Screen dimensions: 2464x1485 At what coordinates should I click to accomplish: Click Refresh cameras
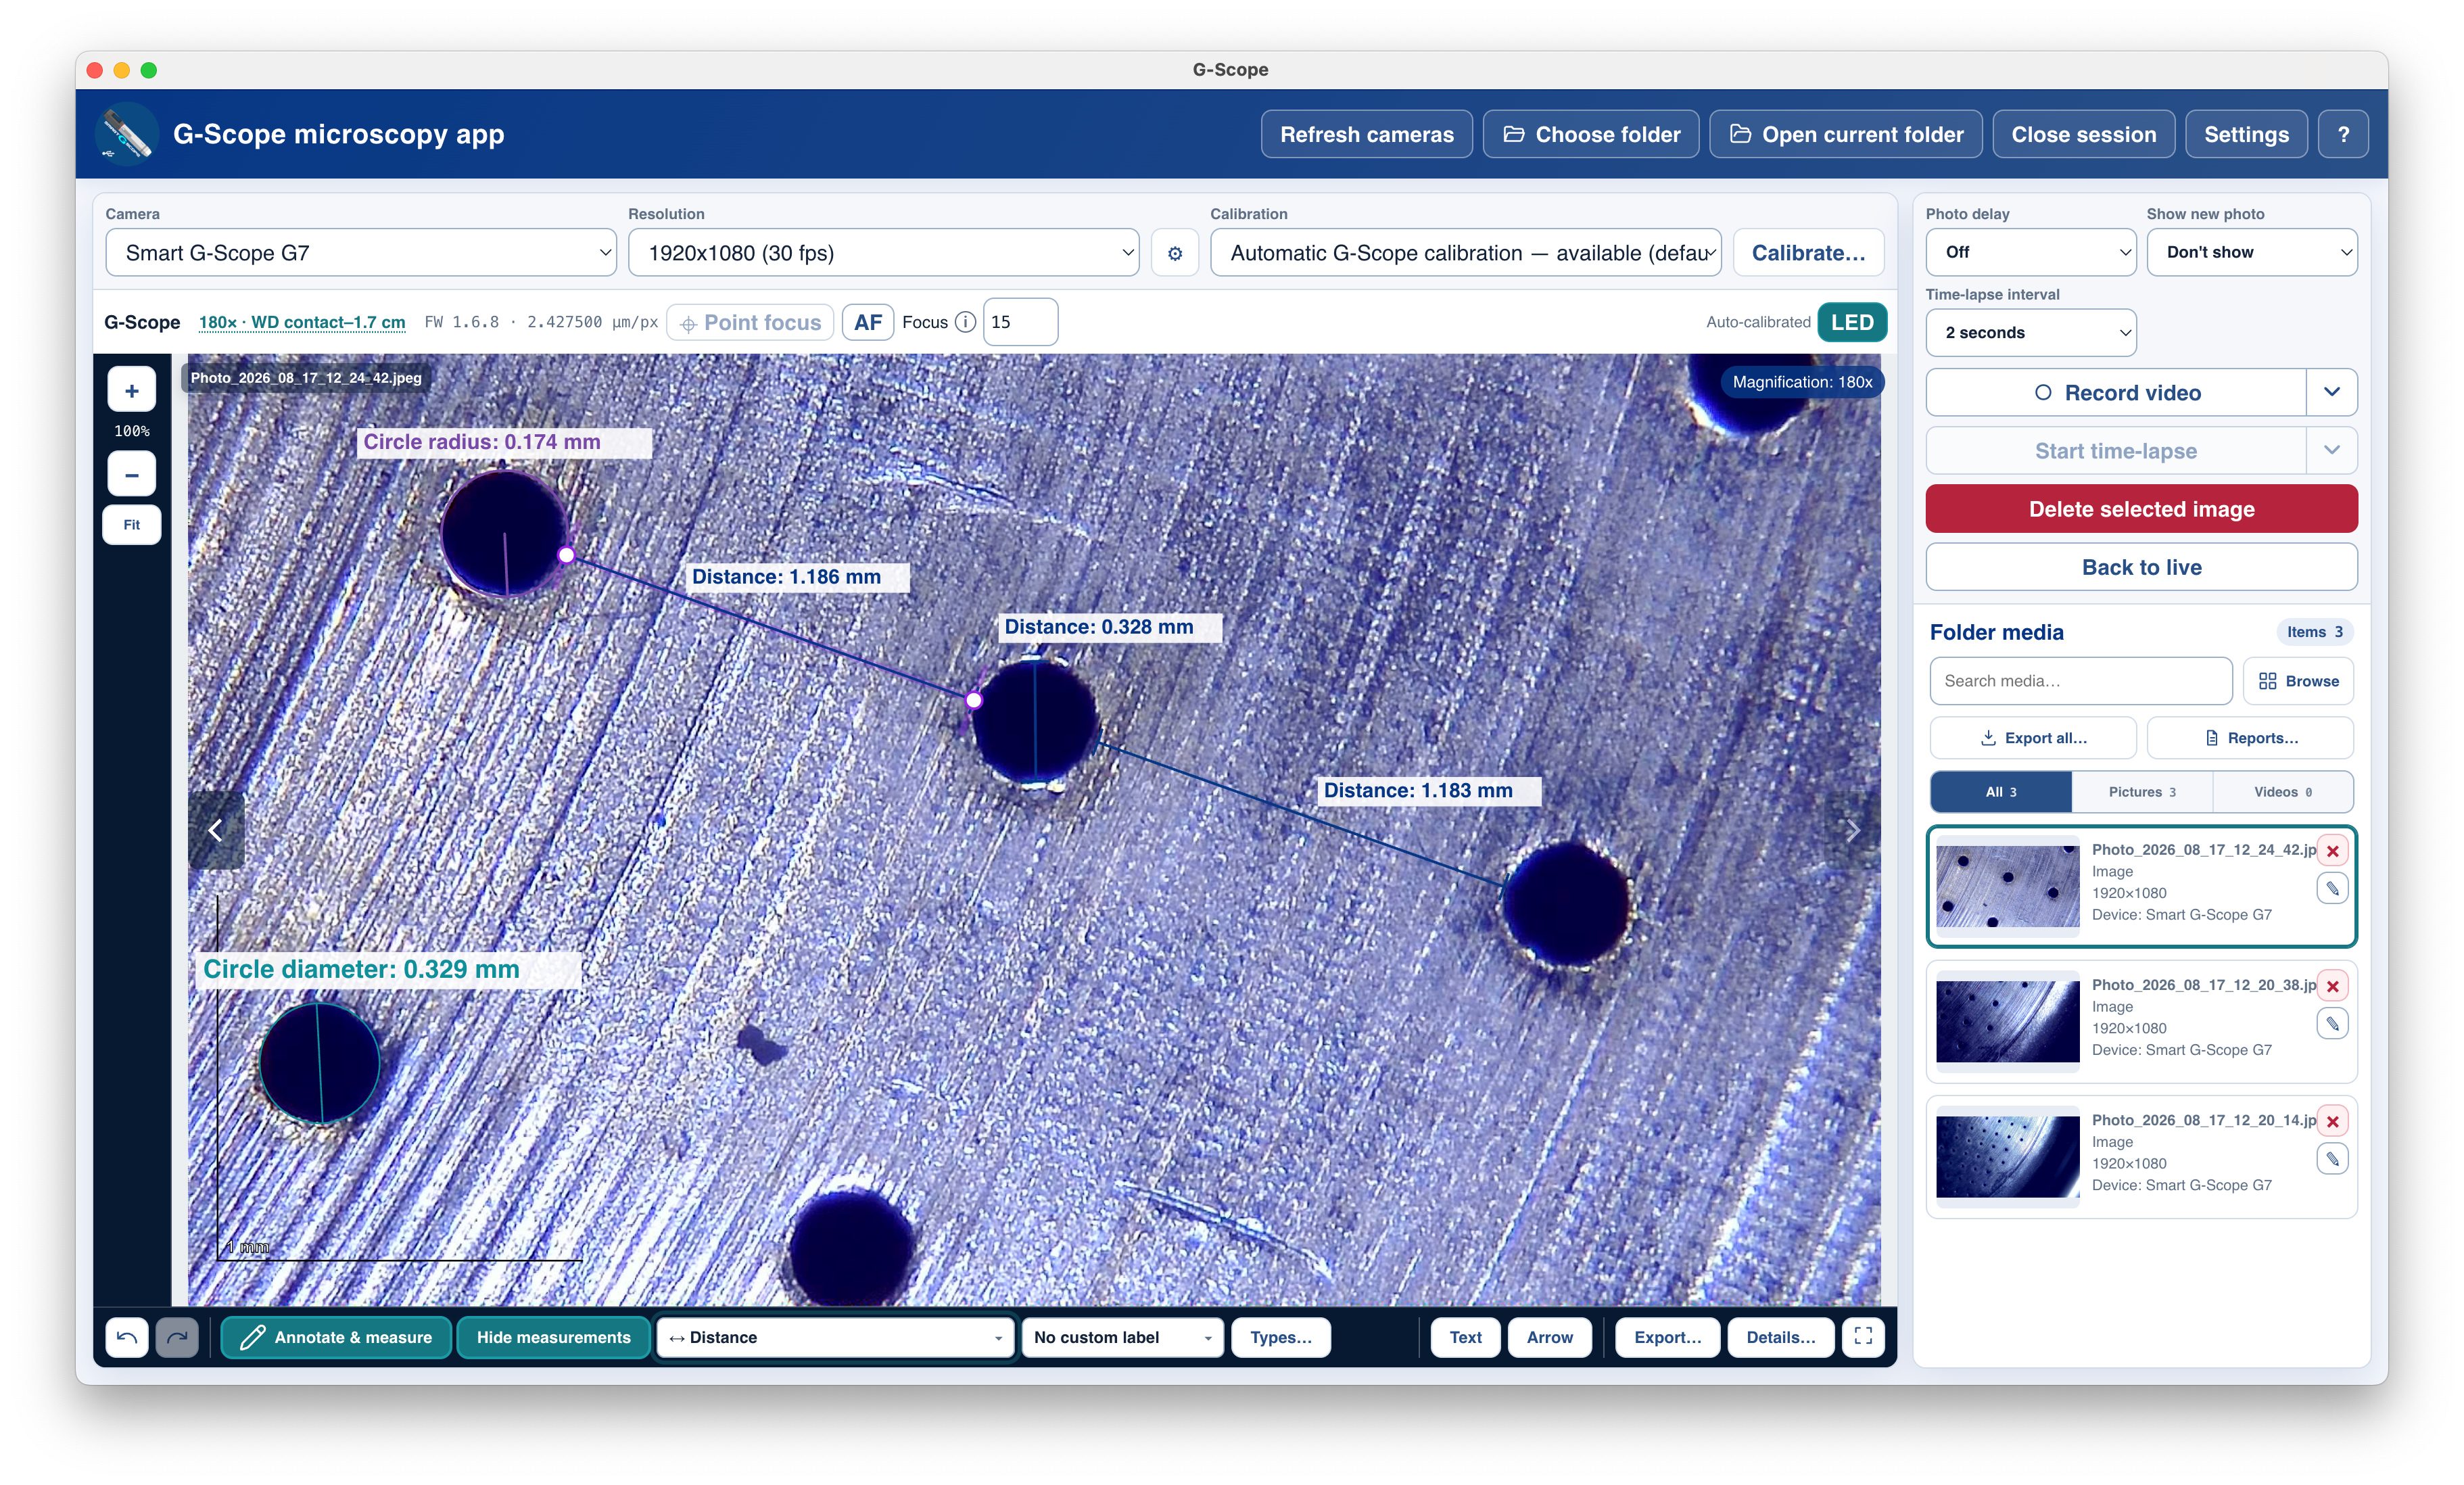[1367, 134]
